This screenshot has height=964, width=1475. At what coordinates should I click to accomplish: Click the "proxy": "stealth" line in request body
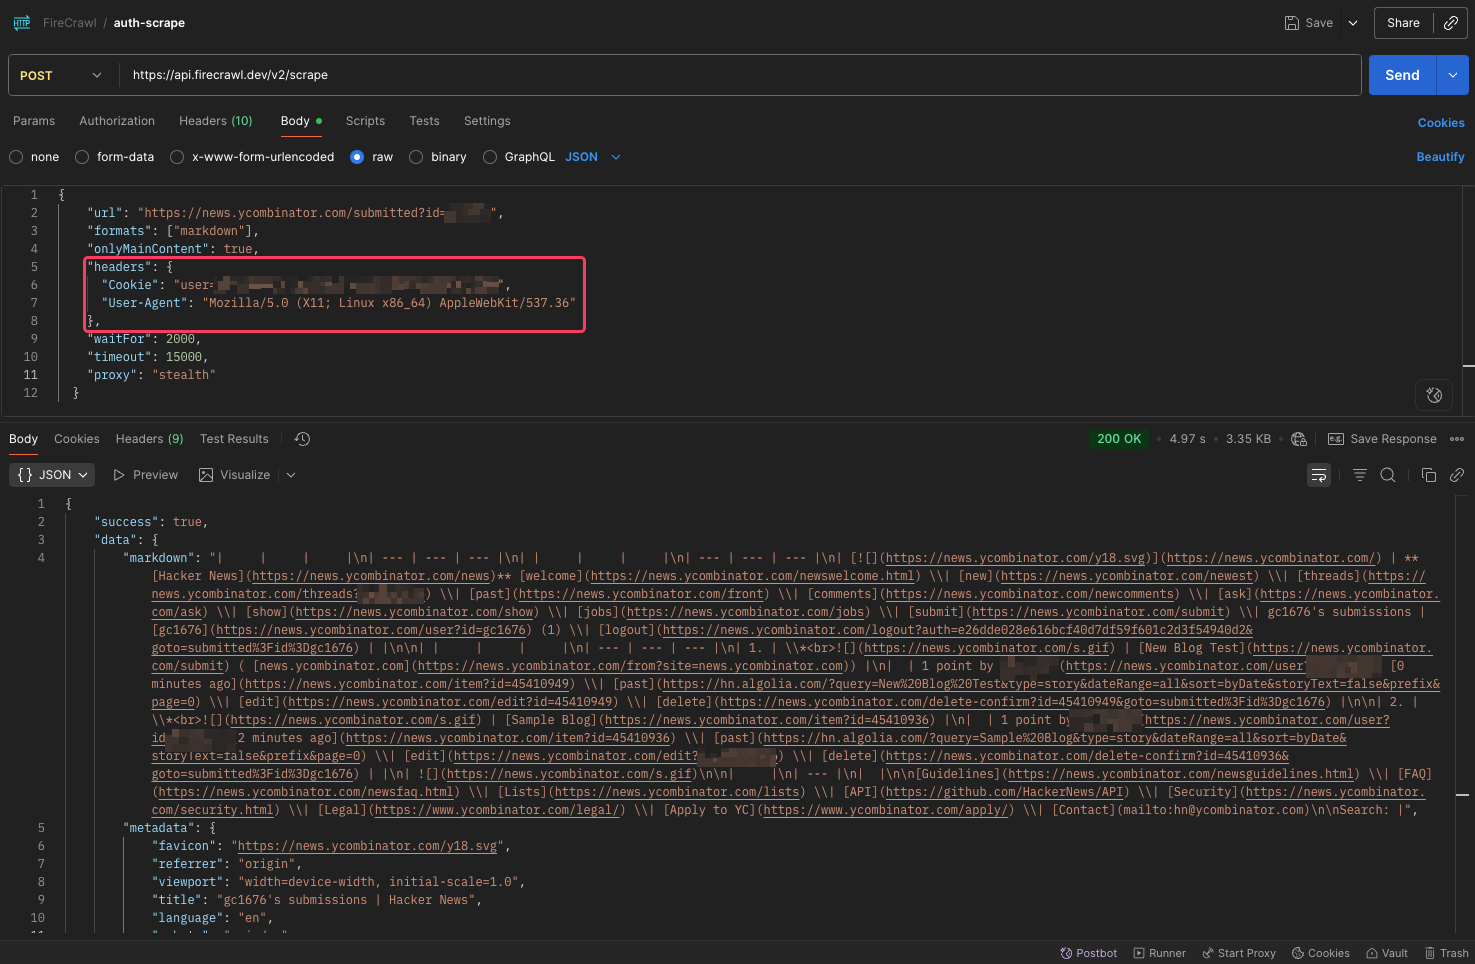[151, 375]
